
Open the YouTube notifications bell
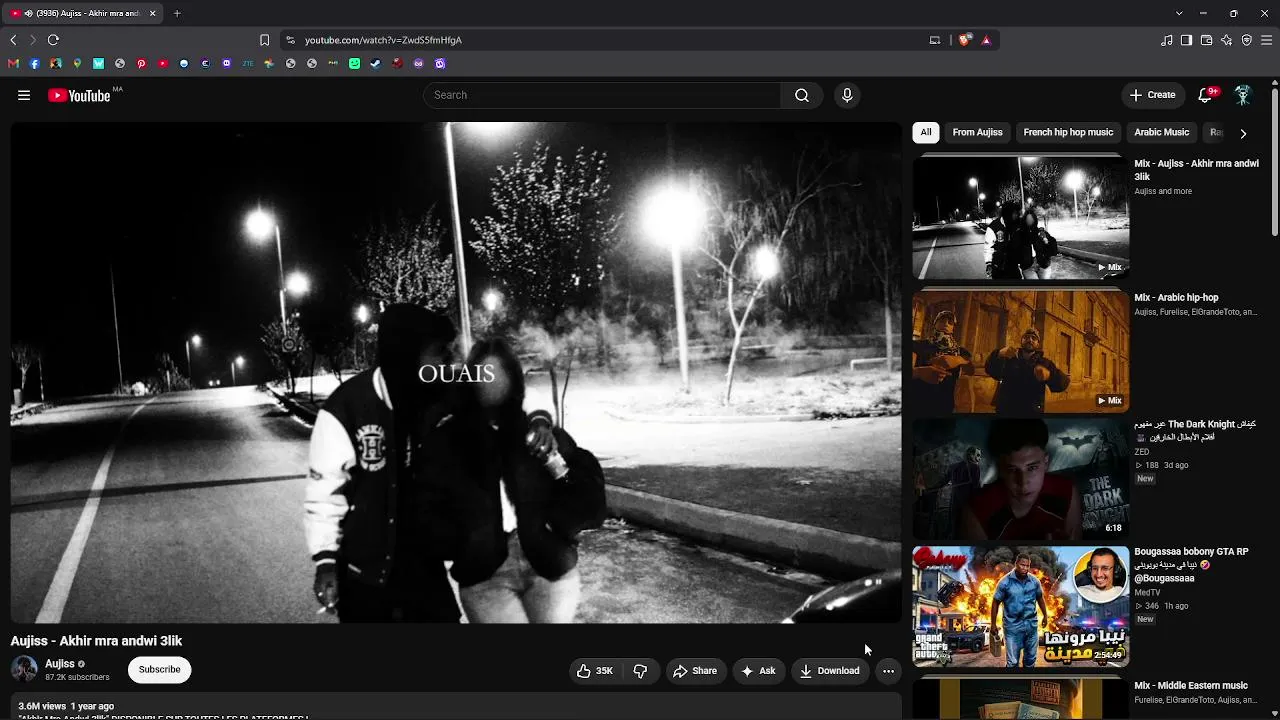(x=1205, y=95)
